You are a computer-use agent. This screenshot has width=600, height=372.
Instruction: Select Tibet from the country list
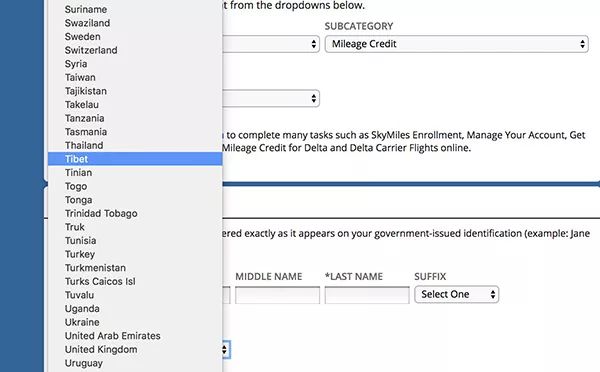[135, 159]
